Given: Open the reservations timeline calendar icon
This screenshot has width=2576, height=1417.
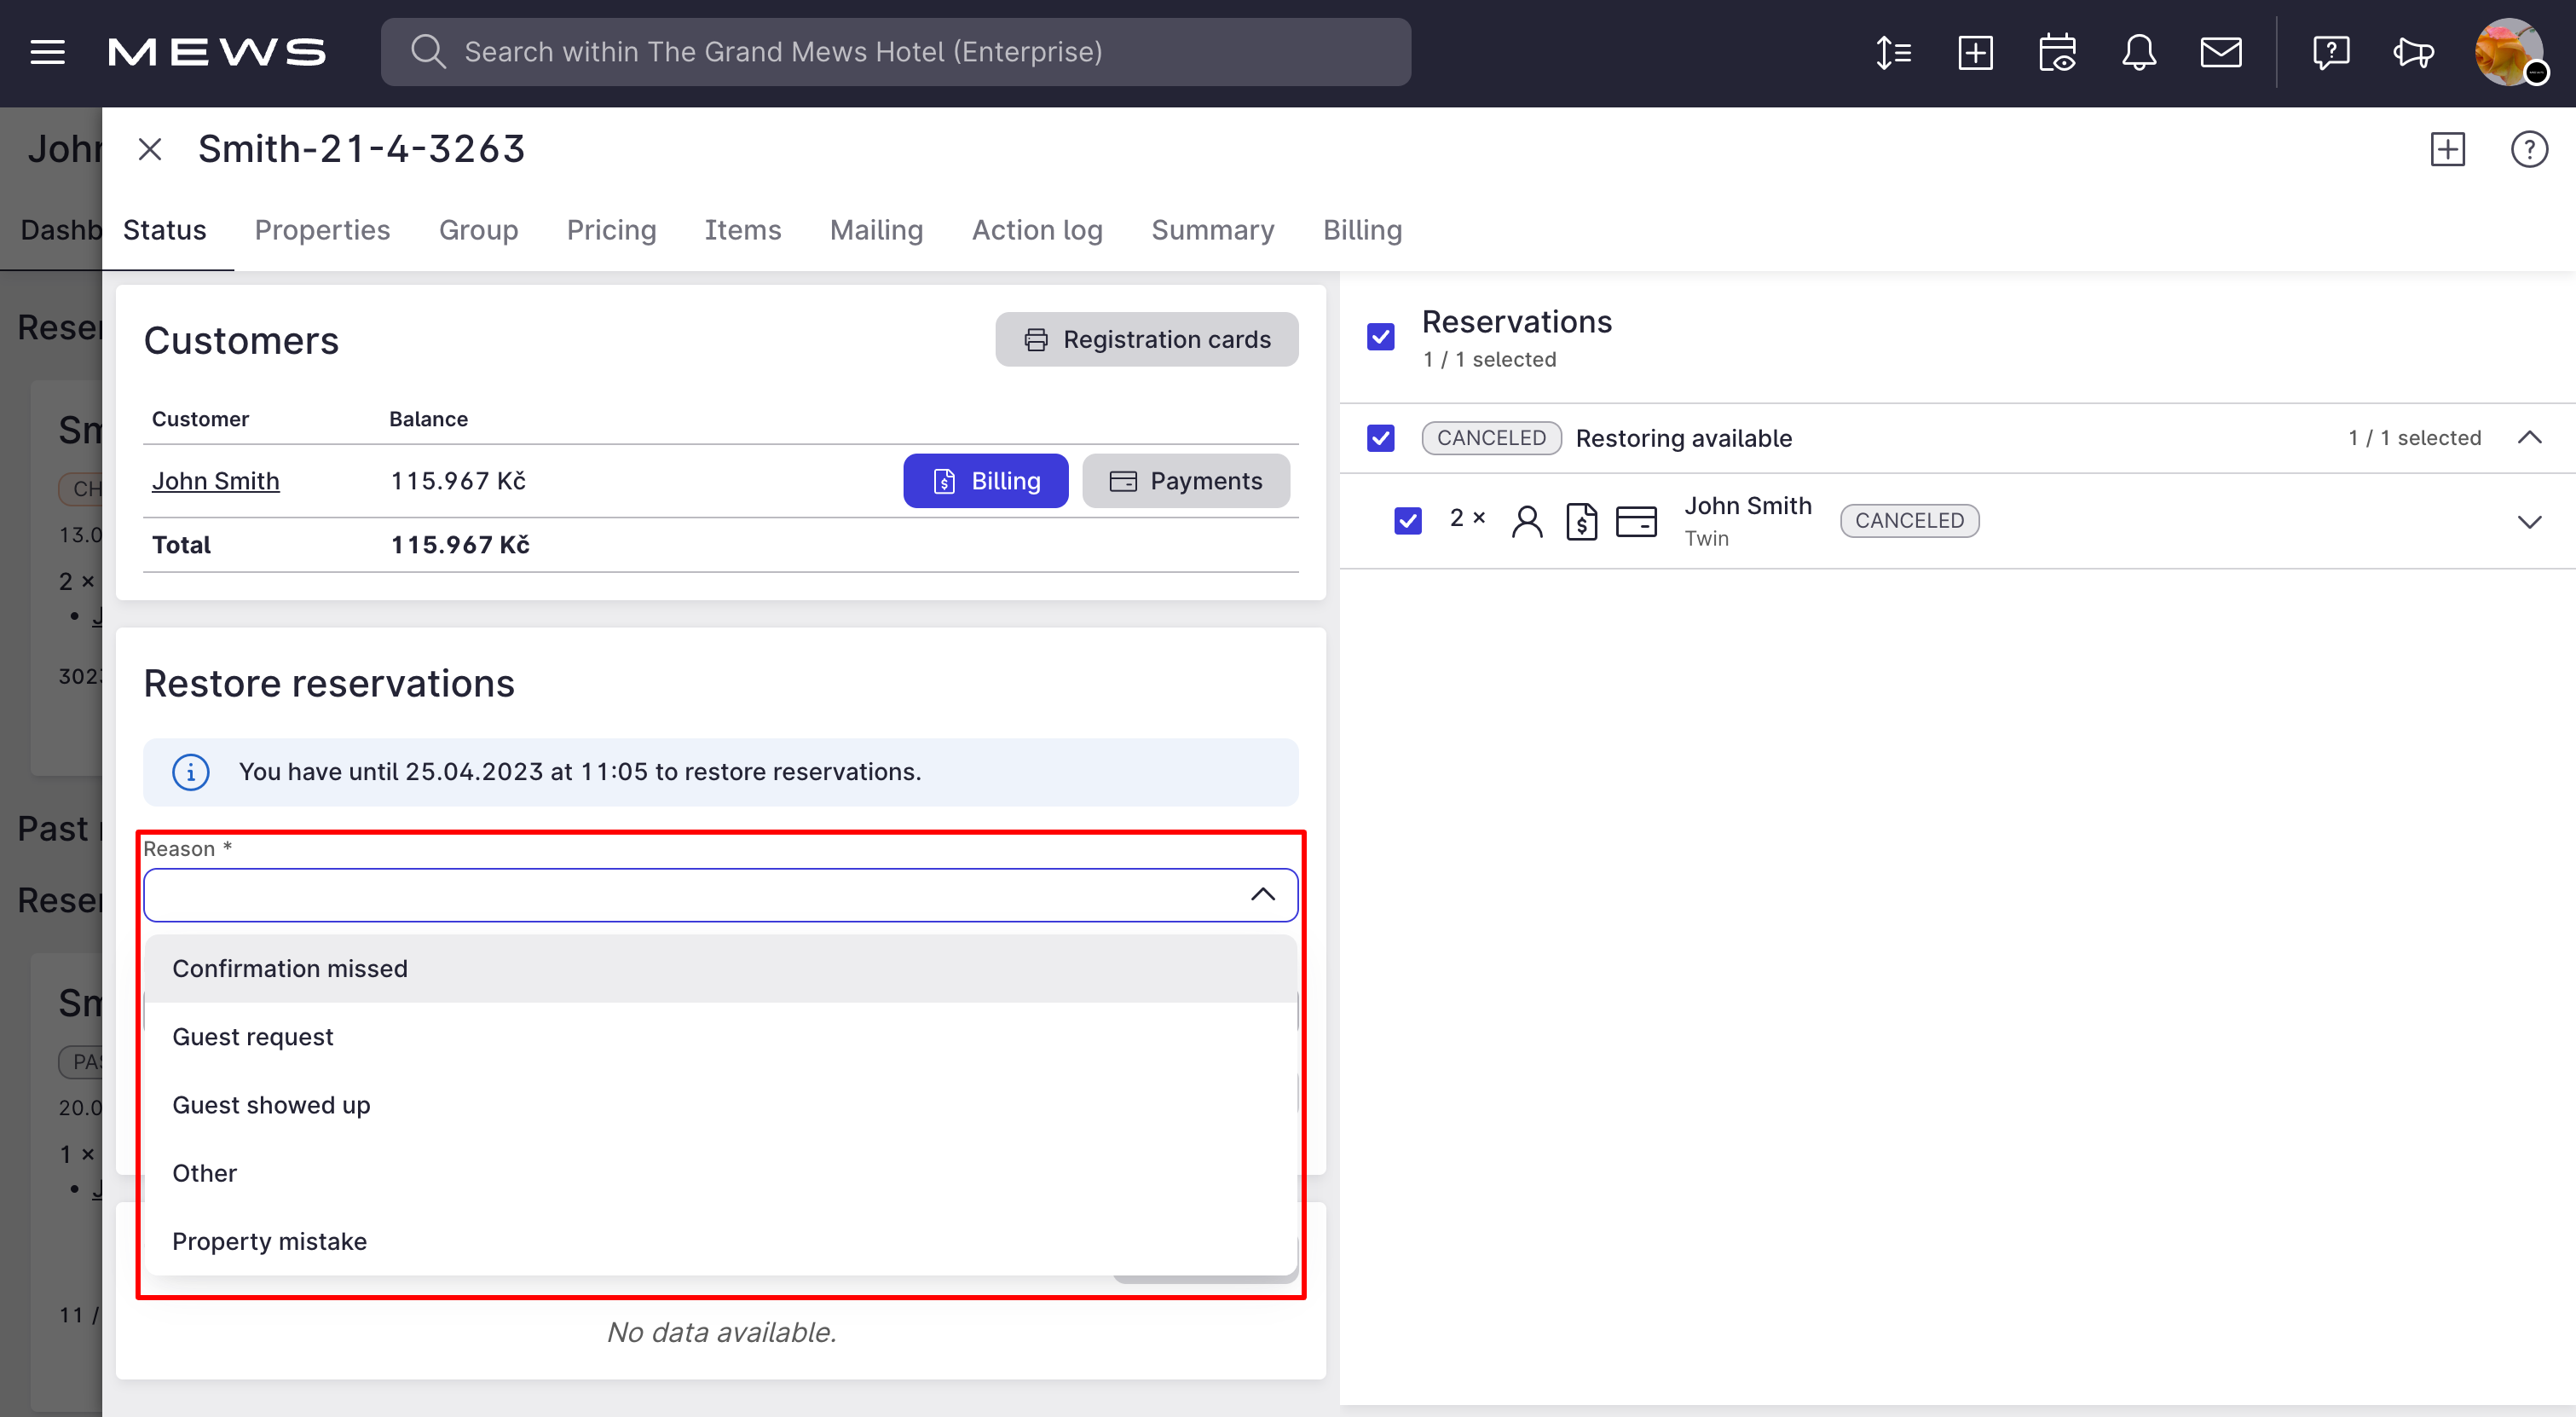Looking at the screenshot, I should tap(2058, 52).
